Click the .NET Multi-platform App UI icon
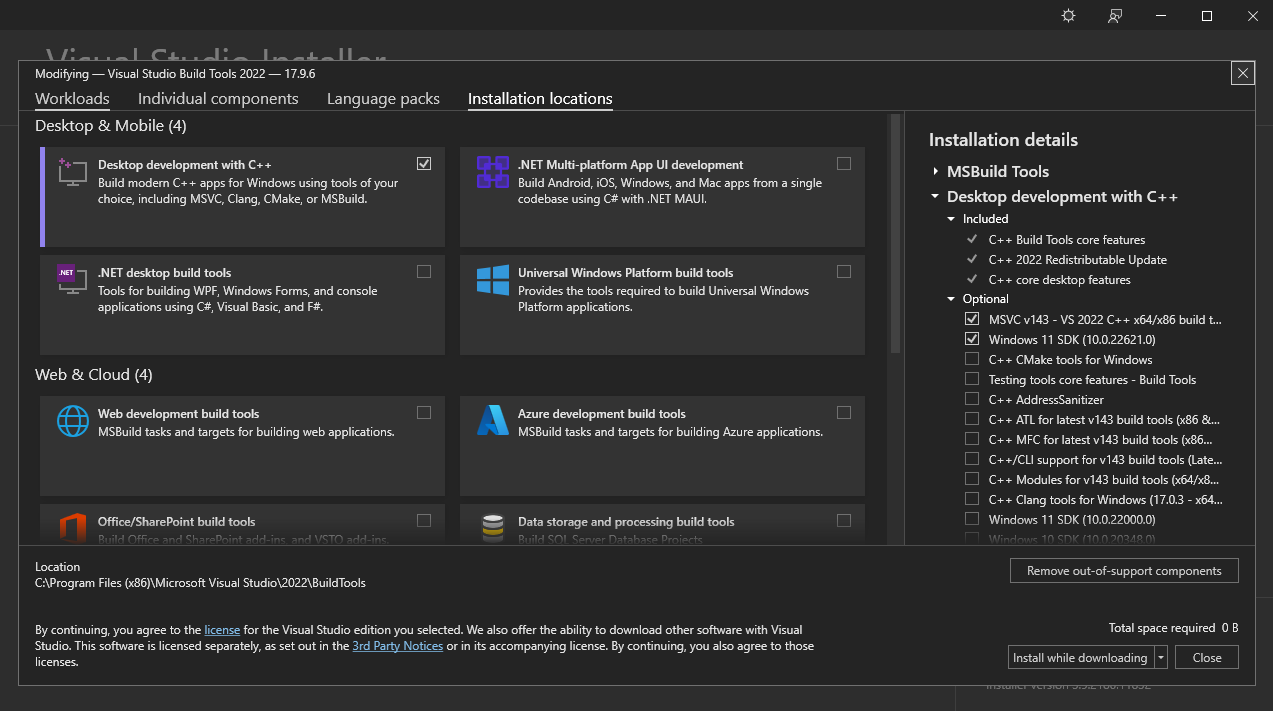 pyautogui.click(x=493, y=172)
